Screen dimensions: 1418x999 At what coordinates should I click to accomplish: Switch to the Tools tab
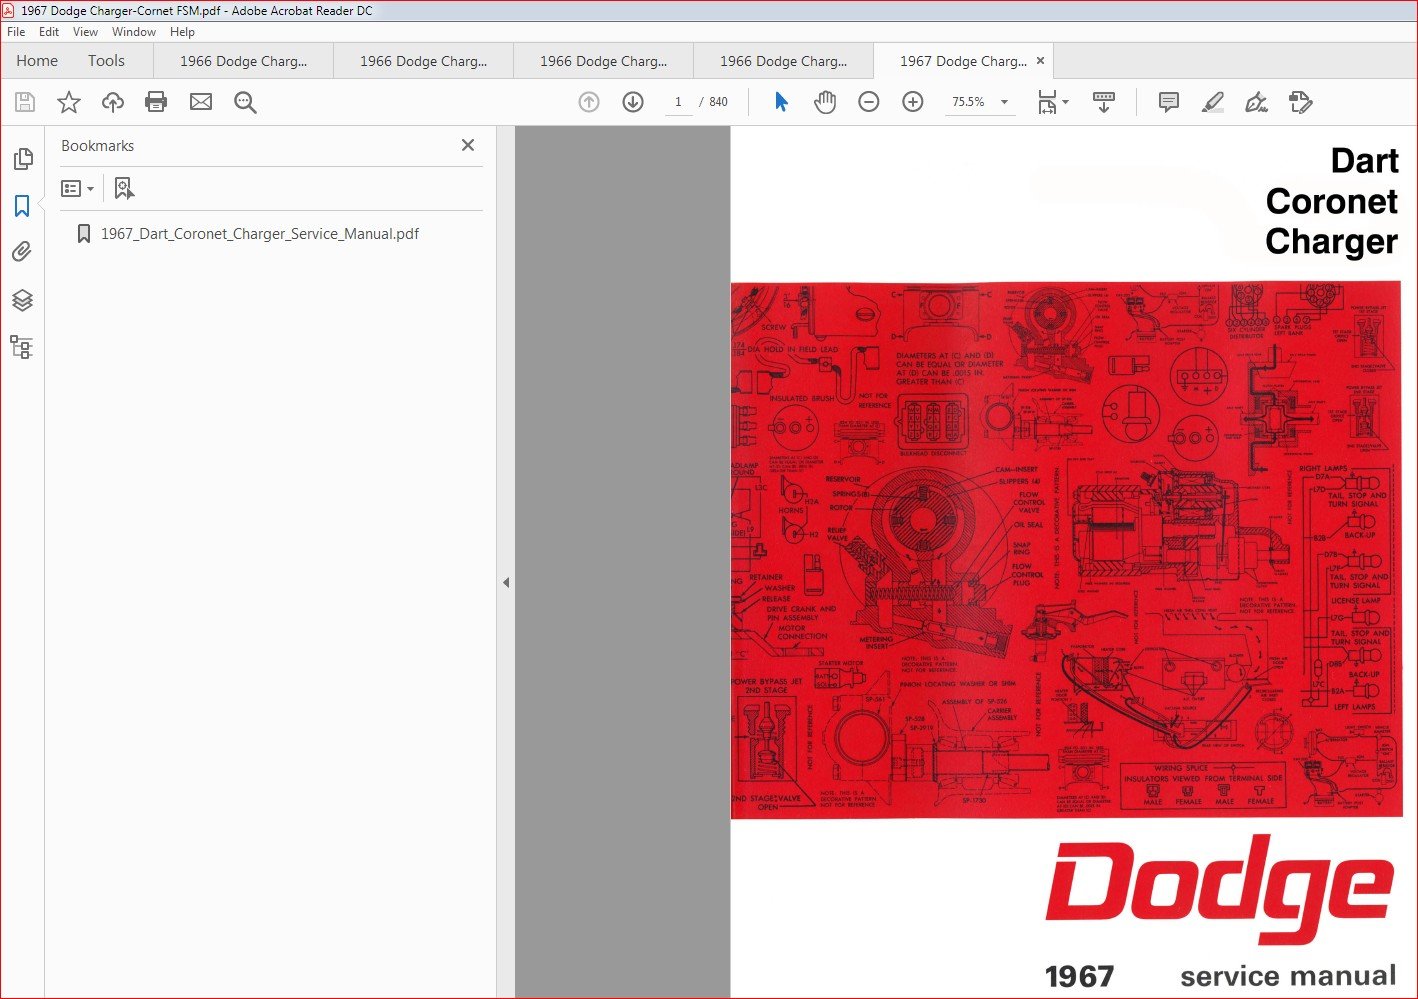click(106, 61)
